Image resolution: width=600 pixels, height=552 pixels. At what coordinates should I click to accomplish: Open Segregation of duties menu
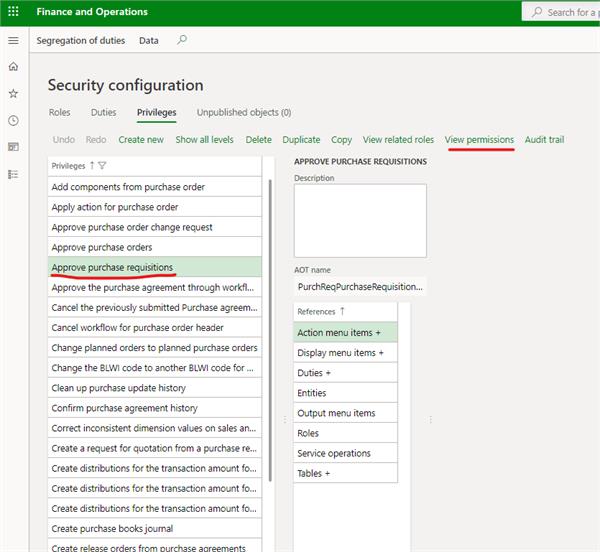81,41
